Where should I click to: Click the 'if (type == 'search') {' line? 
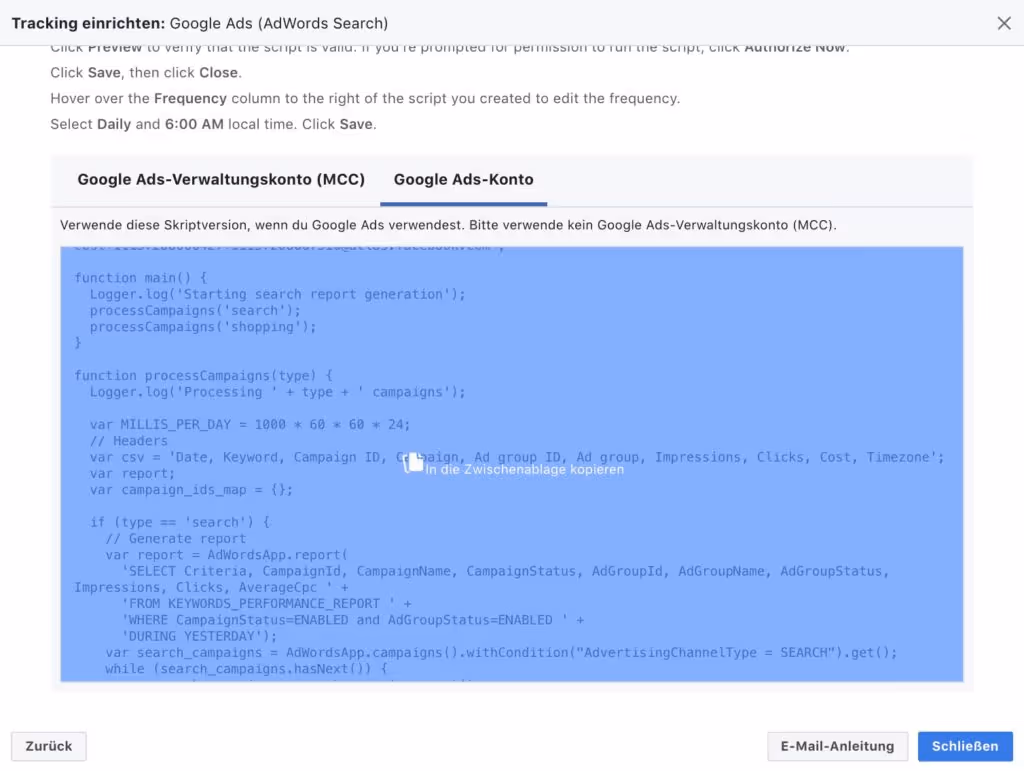[180, 522]
